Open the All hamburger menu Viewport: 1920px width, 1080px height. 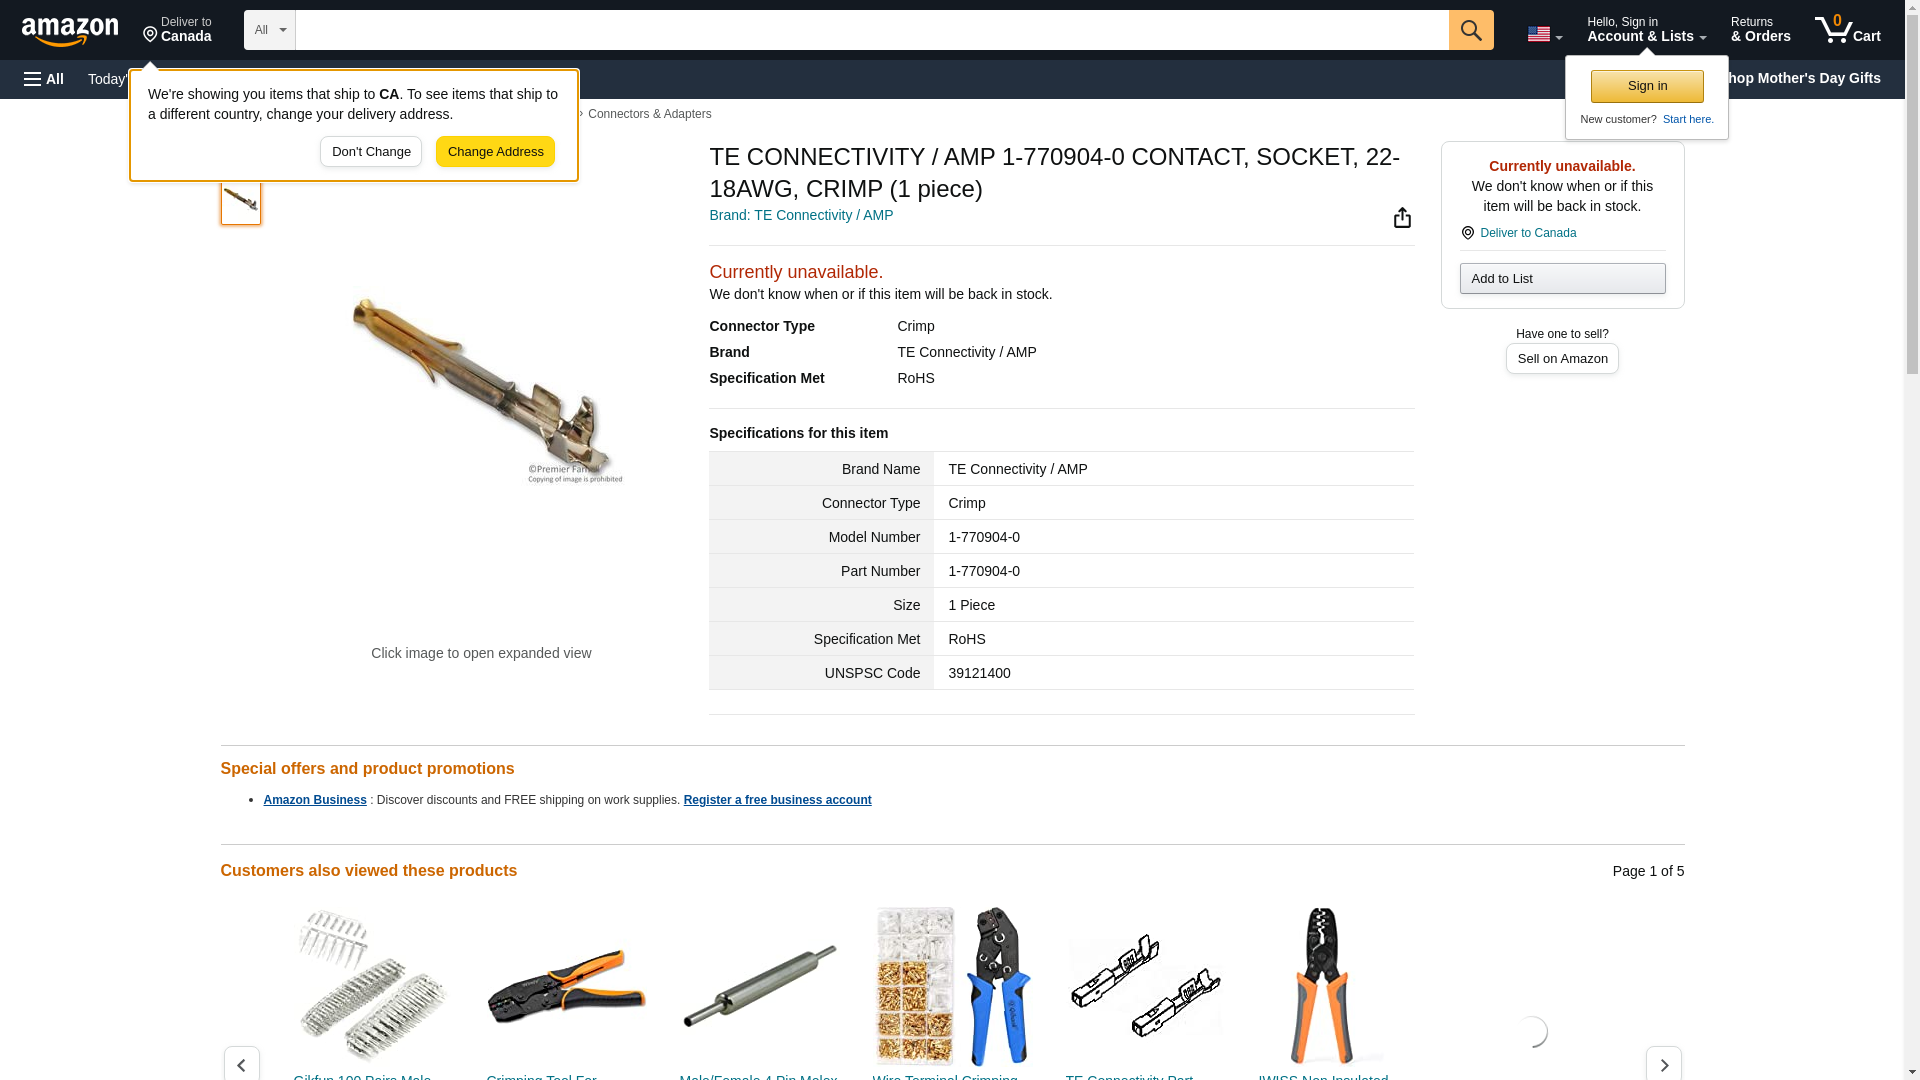pyautogui.click(x=44, y=79)
